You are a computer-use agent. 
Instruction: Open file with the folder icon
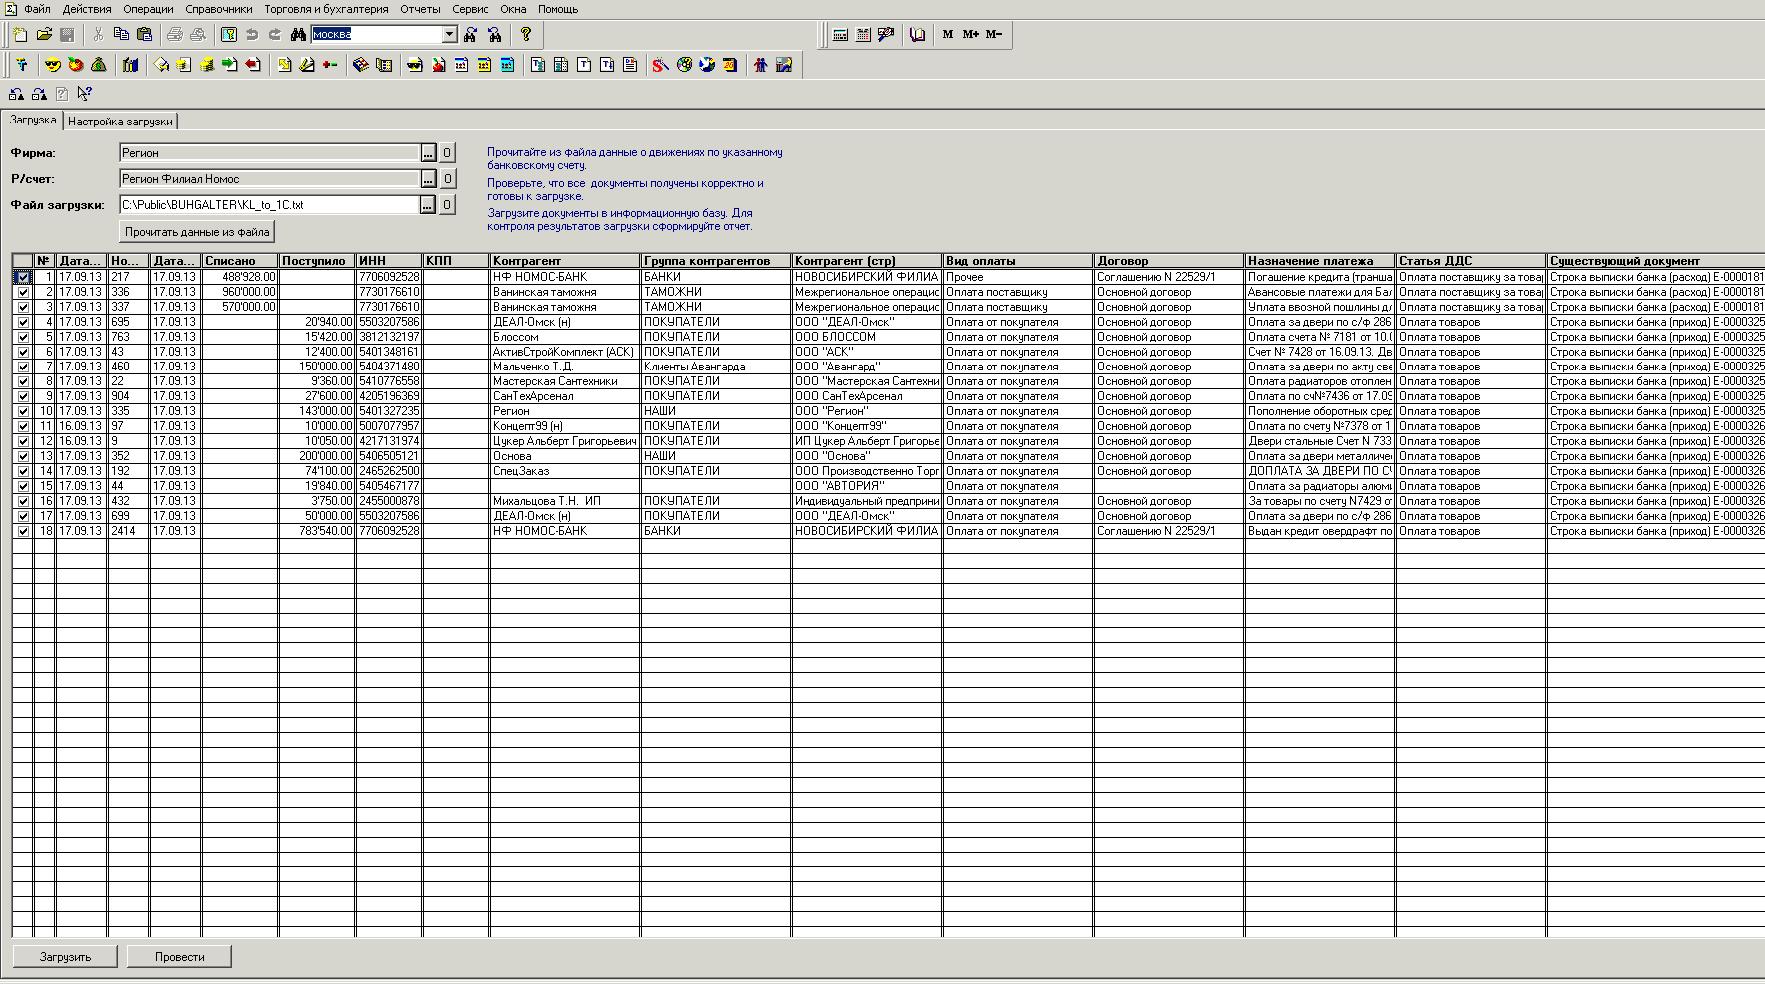[x=44, y=35]
